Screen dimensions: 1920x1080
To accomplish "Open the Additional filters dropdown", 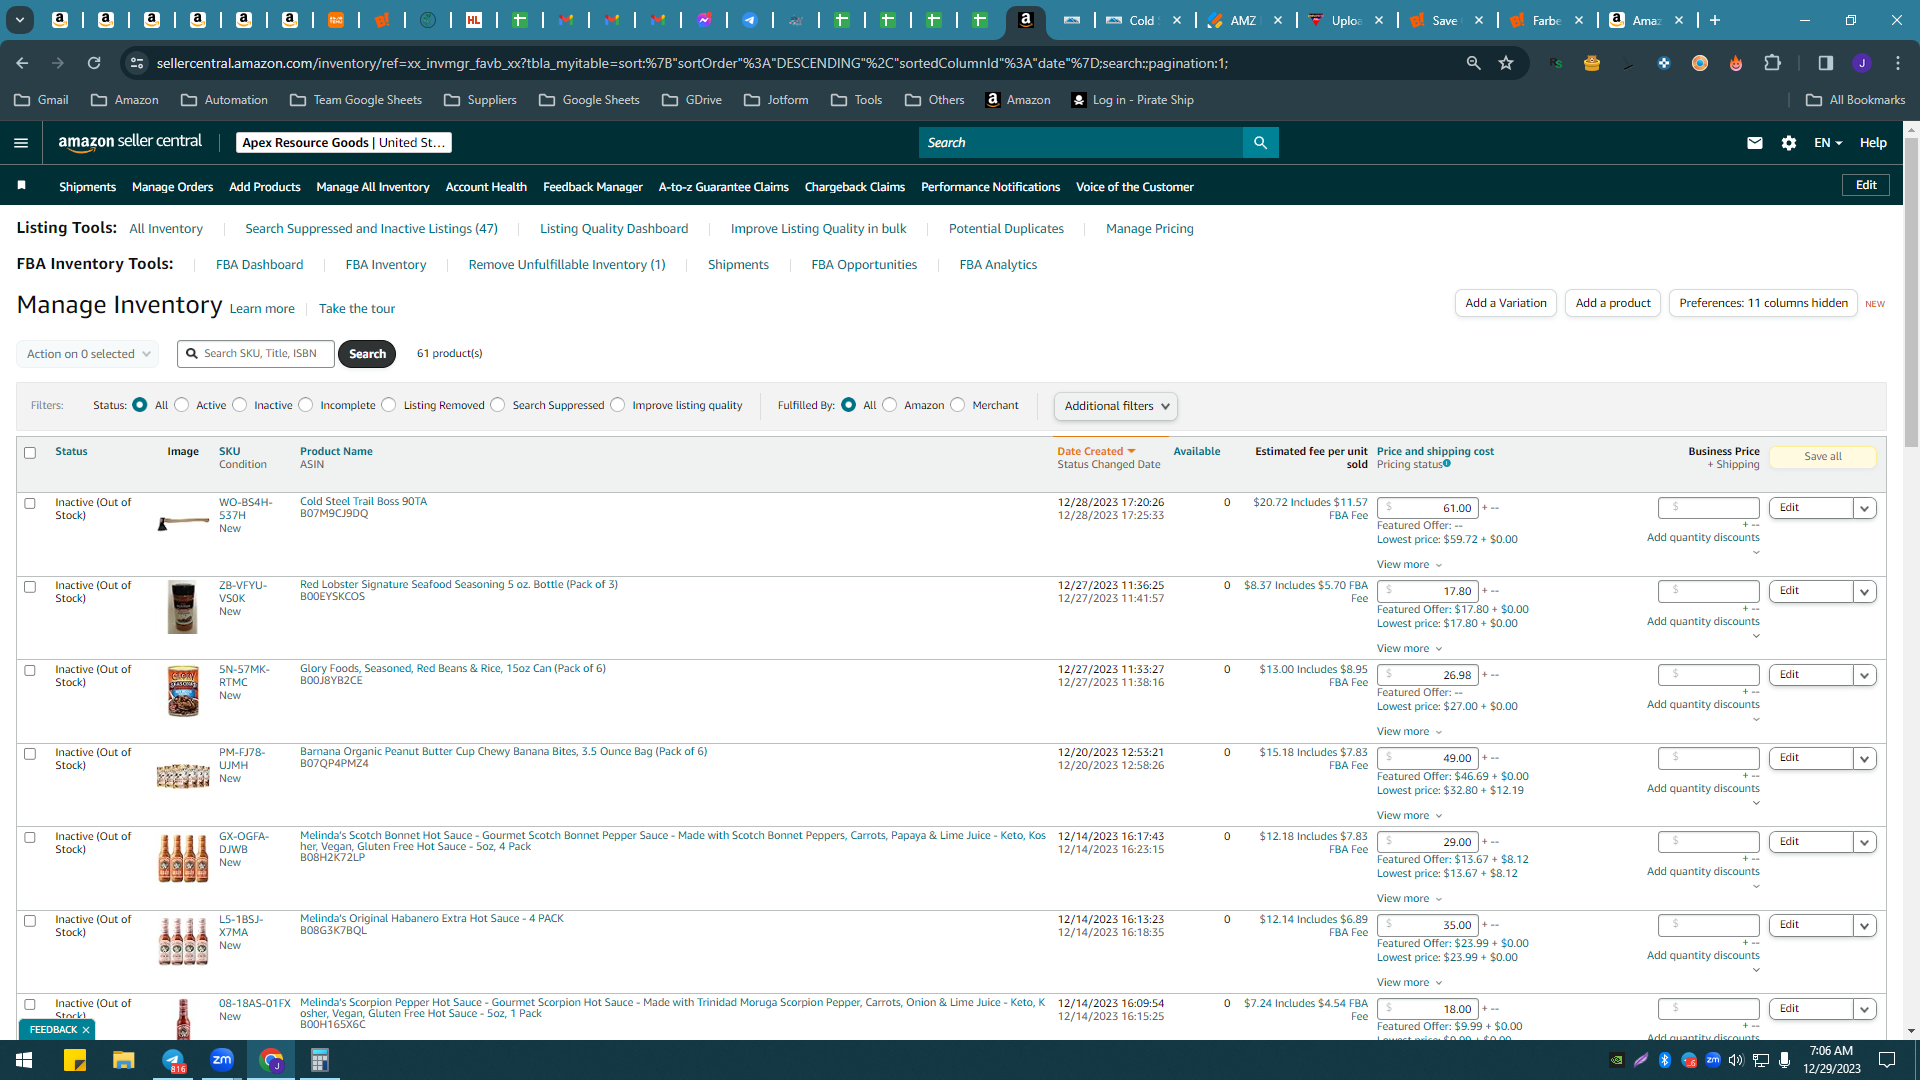I will click(x=1116, y=406).
